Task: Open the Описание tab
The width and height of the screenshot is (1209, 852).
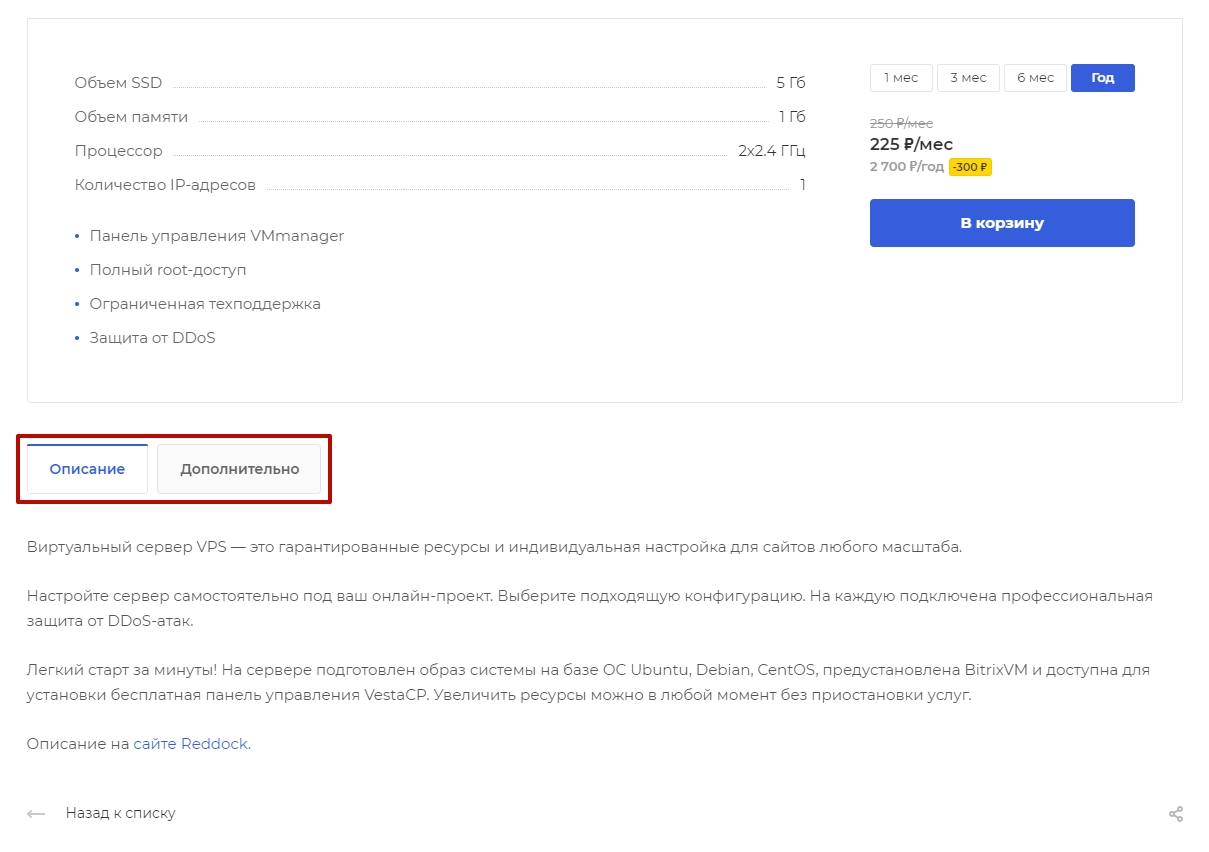Action: tap(87, 469)
